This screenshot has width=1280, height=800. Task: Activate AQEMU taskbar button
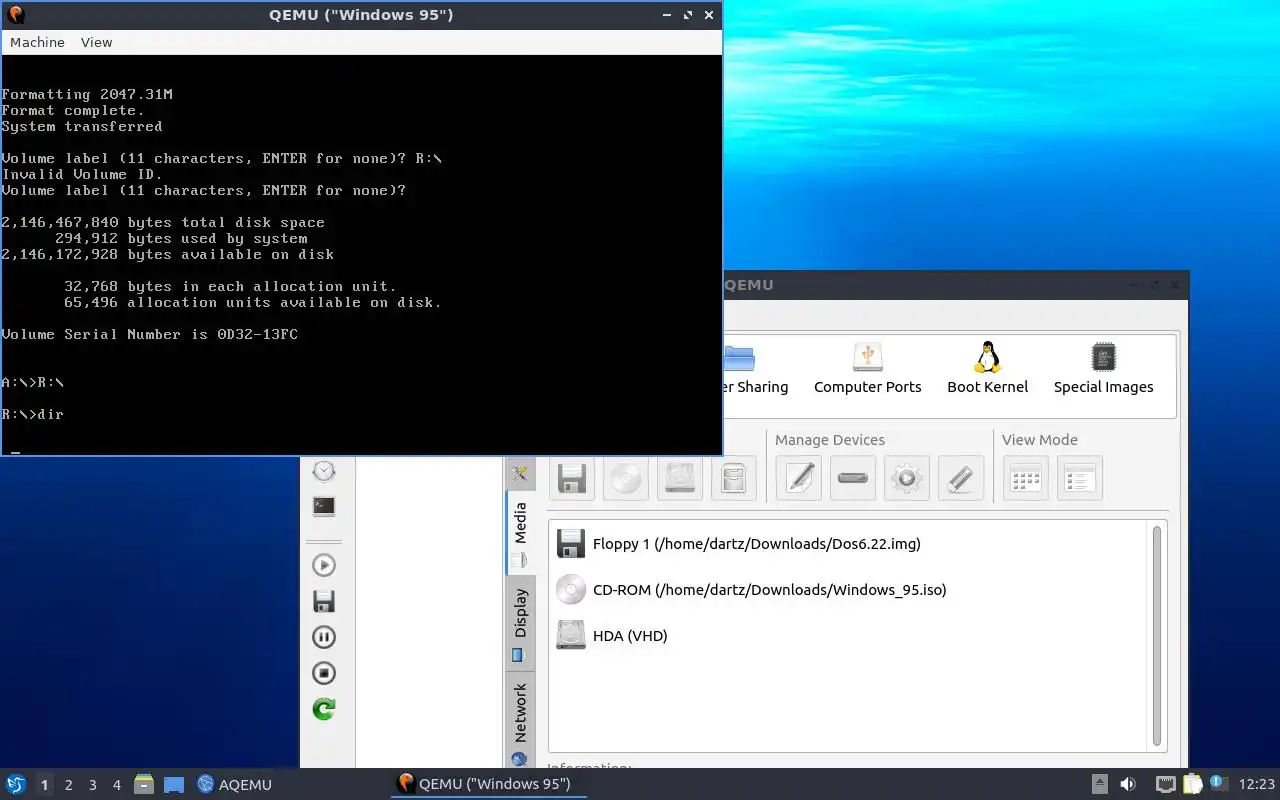click(235, 784)
